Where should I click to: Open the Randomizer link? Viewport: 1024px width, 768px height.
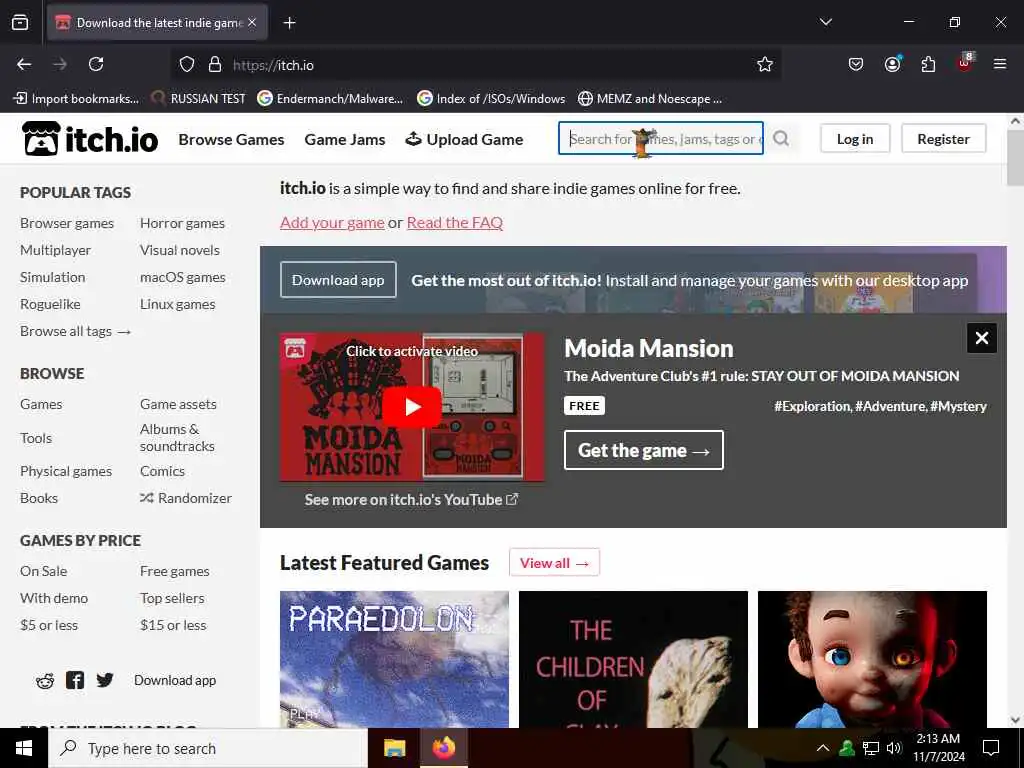[186, 498]
